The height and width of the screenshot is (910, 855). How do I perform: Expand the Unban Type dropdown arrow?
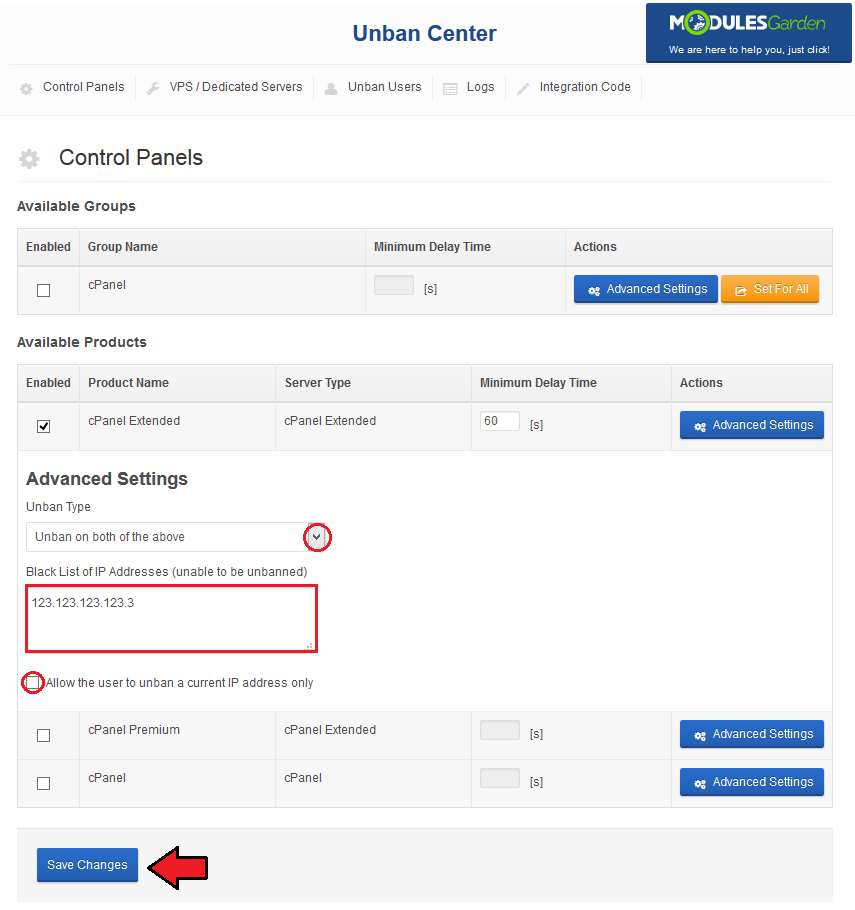316,537
